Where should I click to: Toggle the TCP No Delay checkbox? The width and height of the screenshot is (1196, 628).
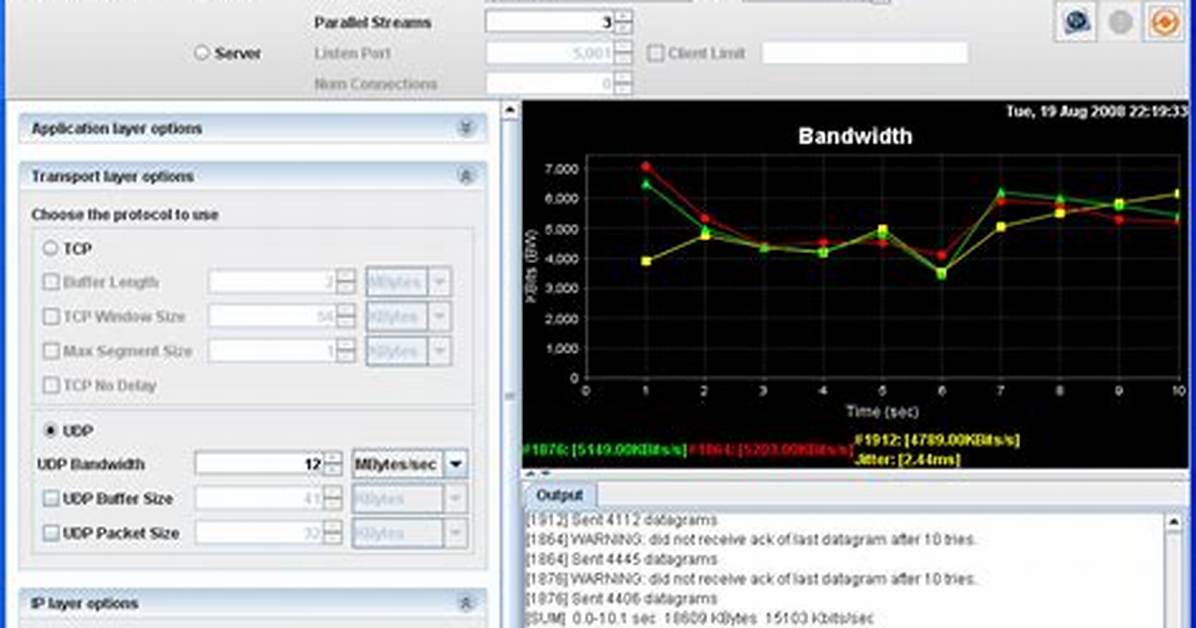click(51, 385)
